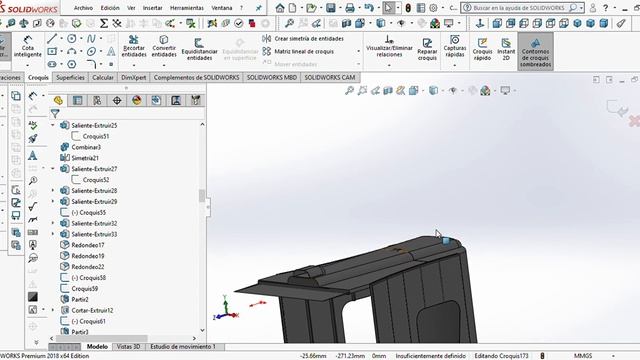Screen dimensions: 640x360
Task: Click the Instant 2D button
Action: click(506, 49)
